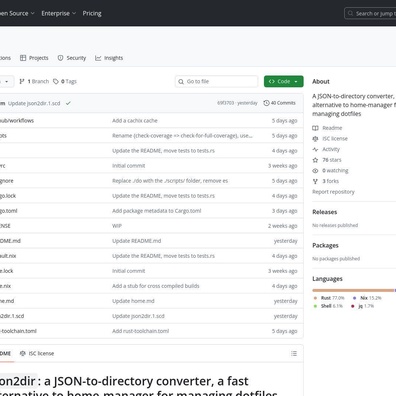View the 3 forks list
This screenshot has width=396, height=396.
[330, 181]
